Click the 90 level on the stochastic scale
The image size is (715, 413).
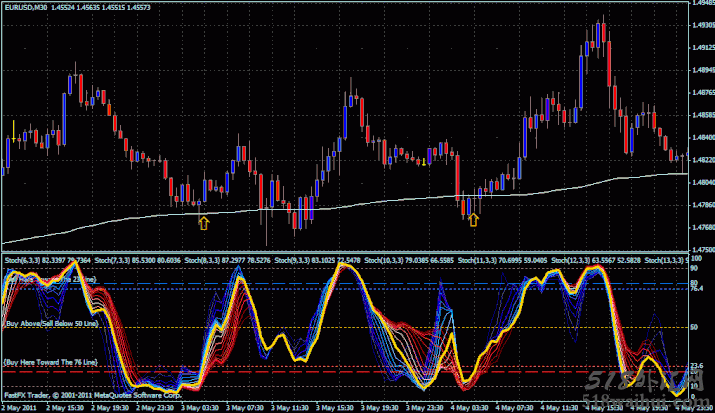694,267
